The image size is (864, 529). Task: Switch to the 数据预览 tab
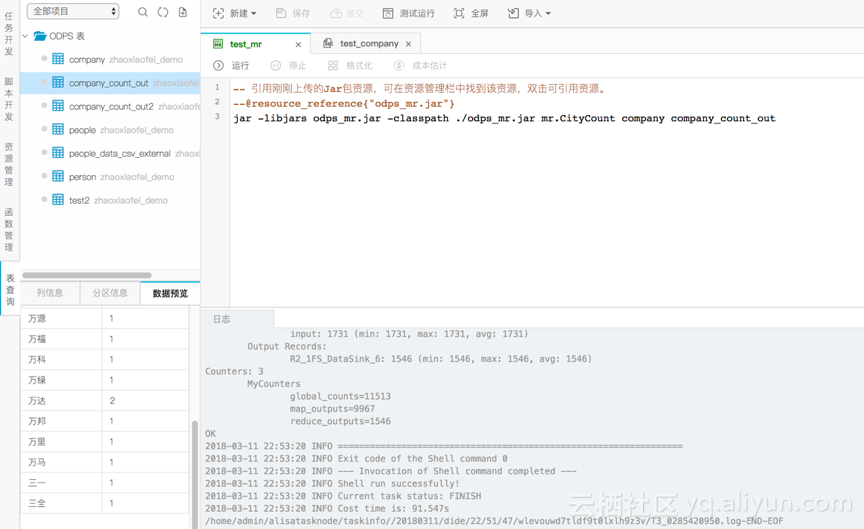[x=170, y=293]
